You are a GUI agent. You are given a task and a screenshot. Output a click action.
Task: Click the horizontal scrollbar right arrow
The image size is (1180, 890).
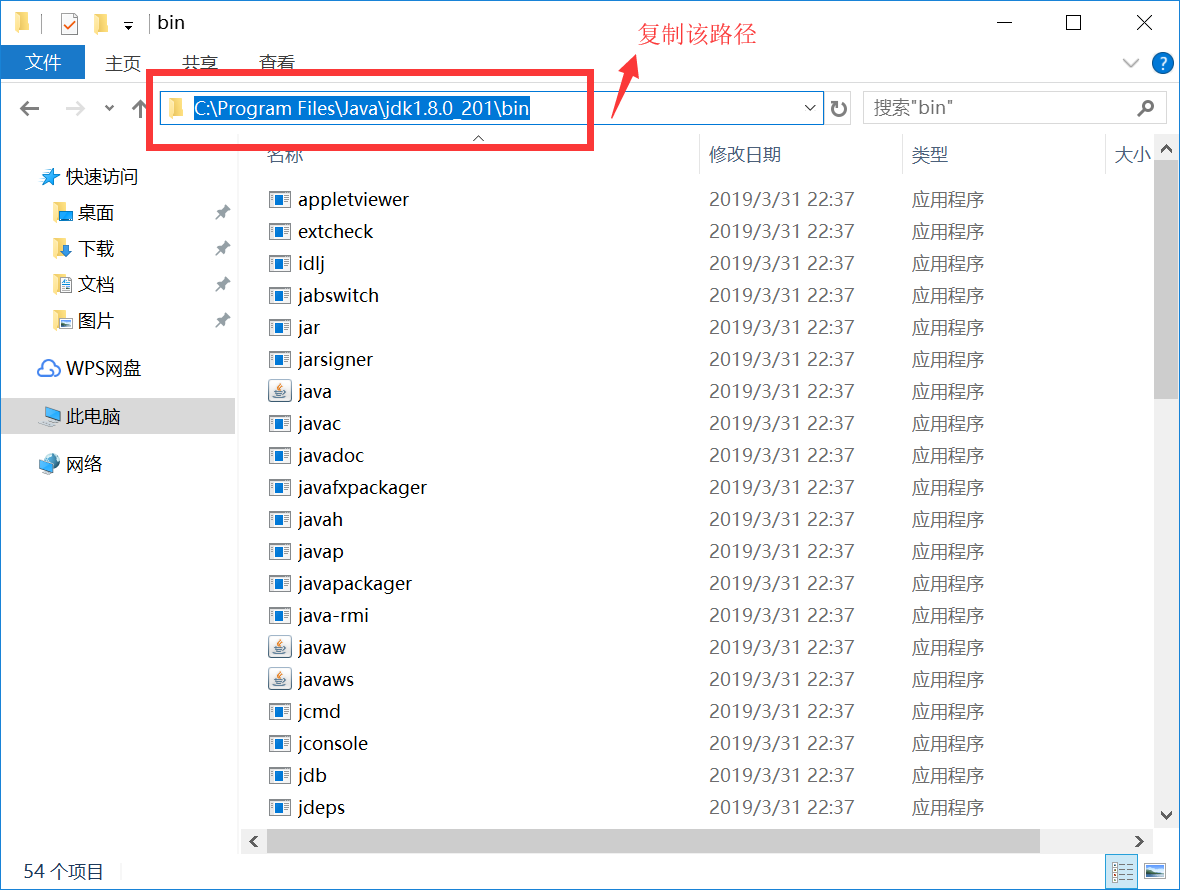(x=1139, y=841)
